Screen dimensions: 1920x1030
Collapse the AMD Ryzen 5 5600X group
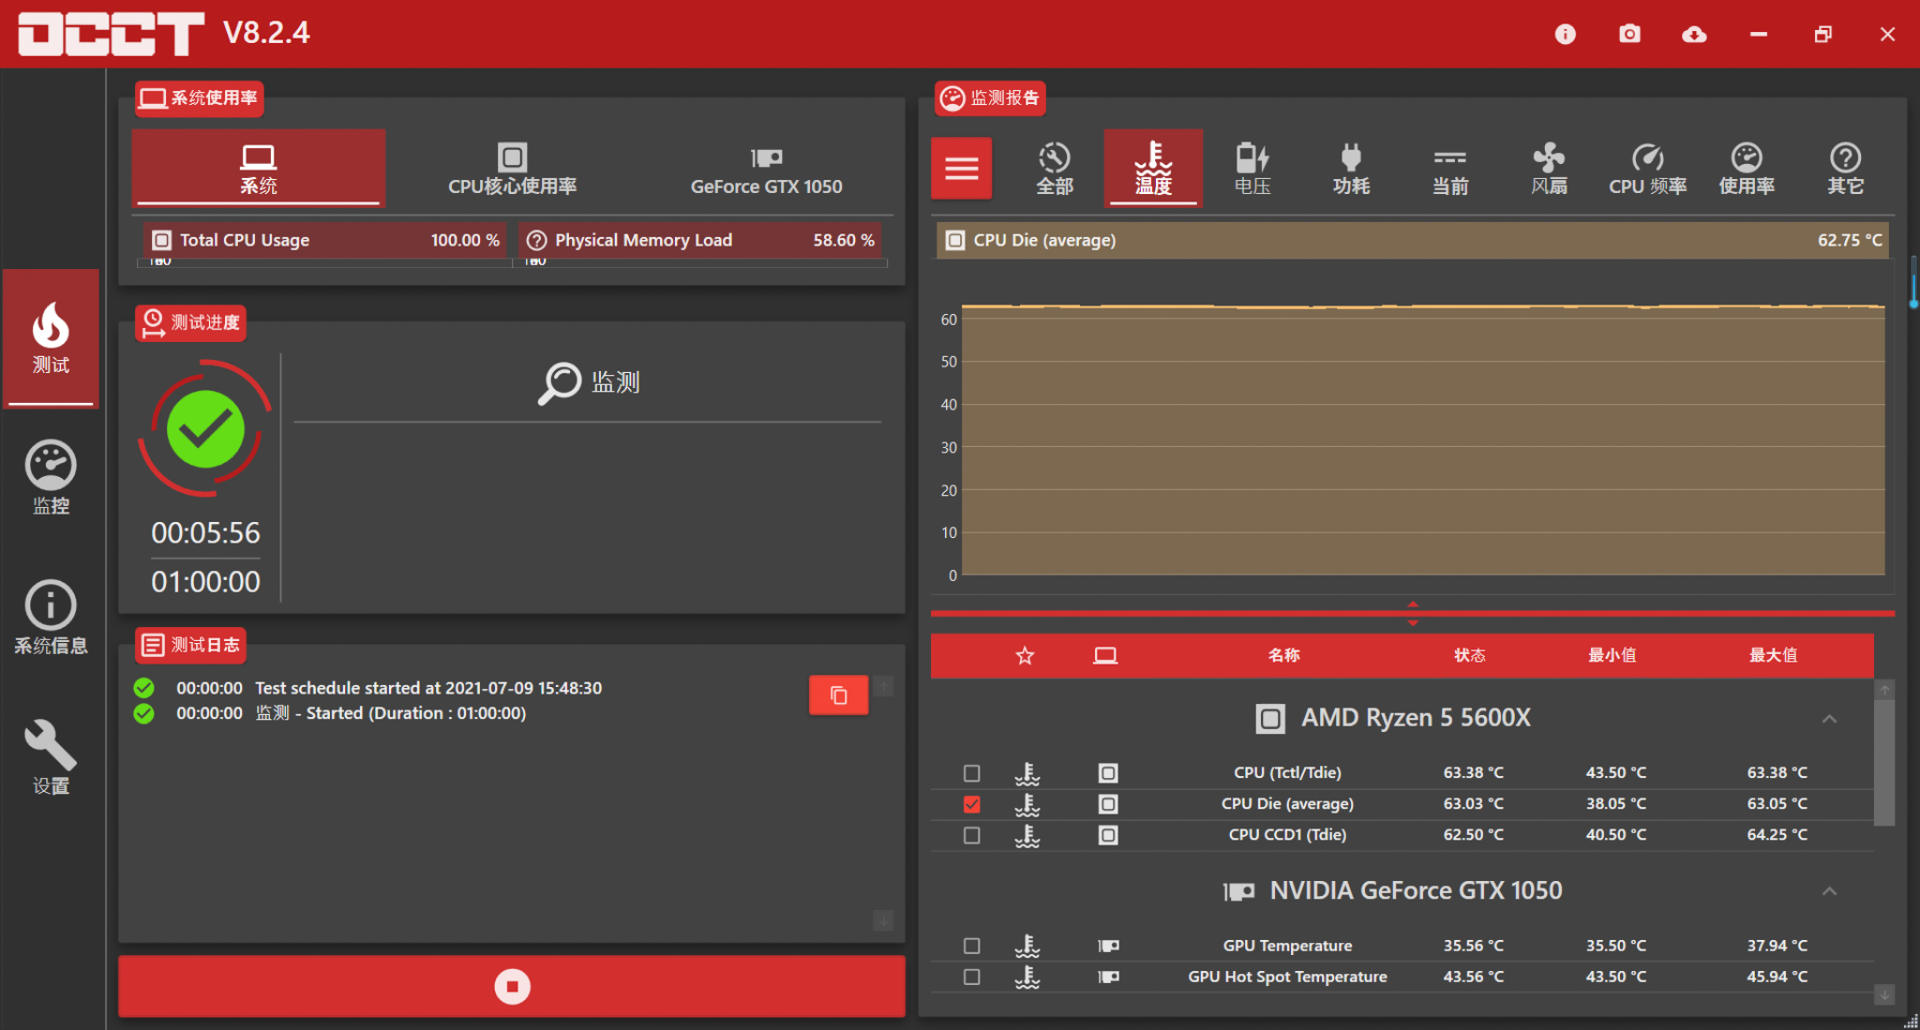coord(1829,719)
